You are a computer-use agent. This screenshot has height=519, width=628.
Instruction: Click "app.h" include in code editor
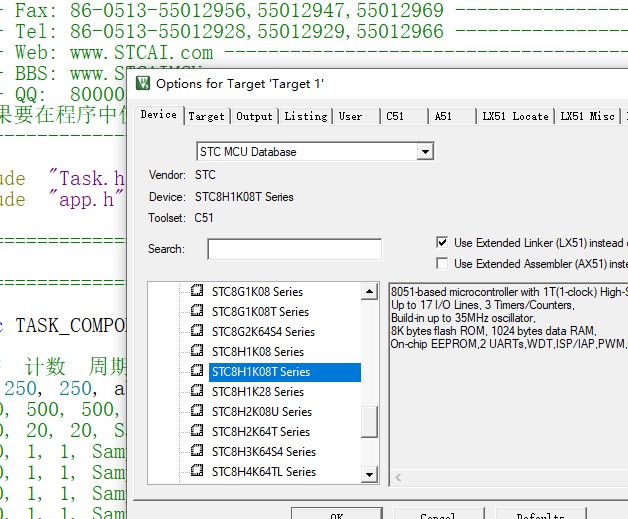87,199
